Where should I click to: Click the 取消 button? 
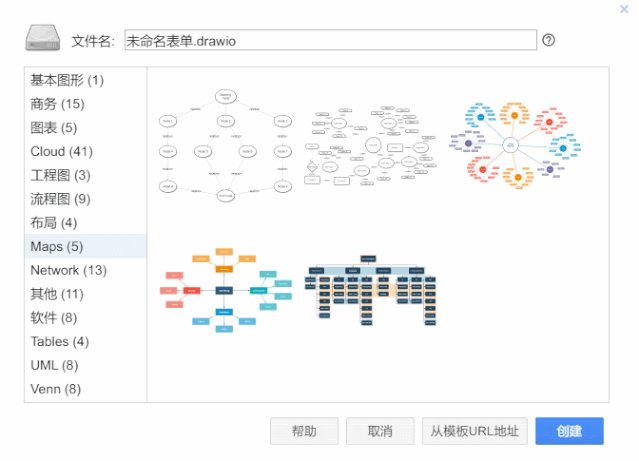point(380,431)
